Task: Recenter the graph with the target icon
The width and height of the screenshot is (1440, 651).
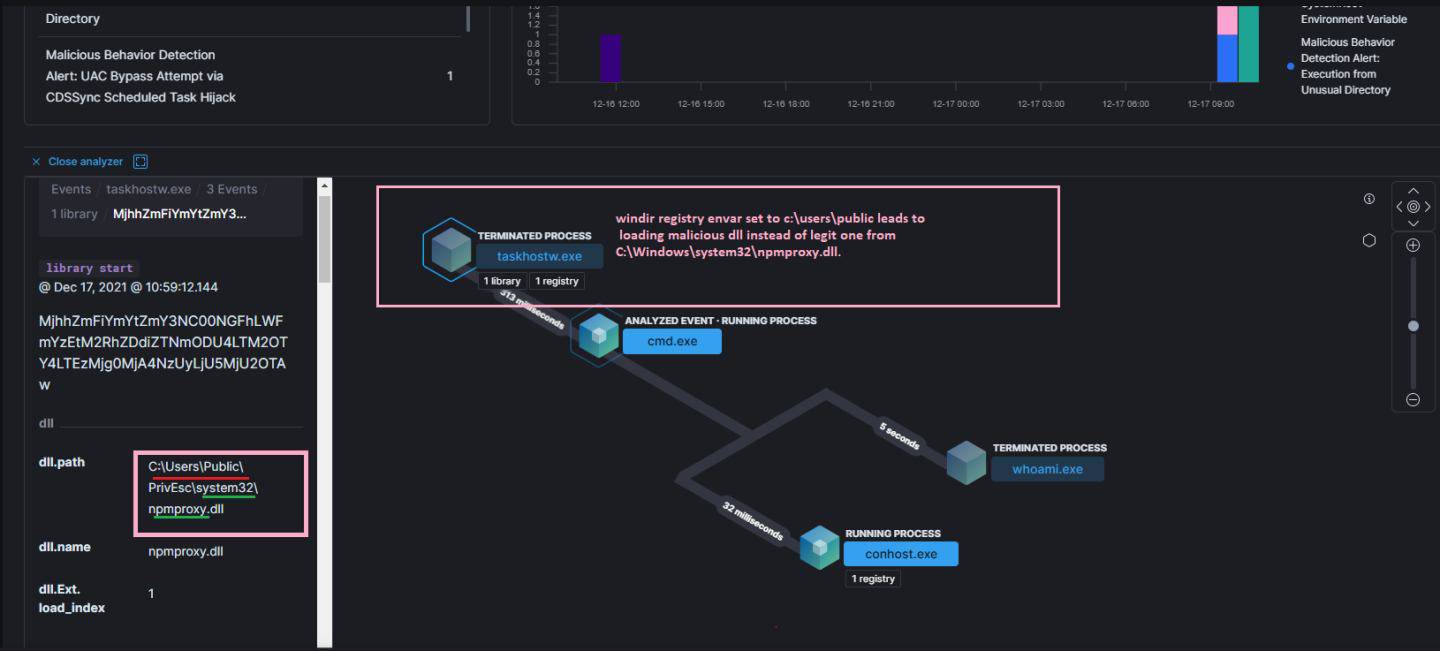Action: [x=1413, y=207]
